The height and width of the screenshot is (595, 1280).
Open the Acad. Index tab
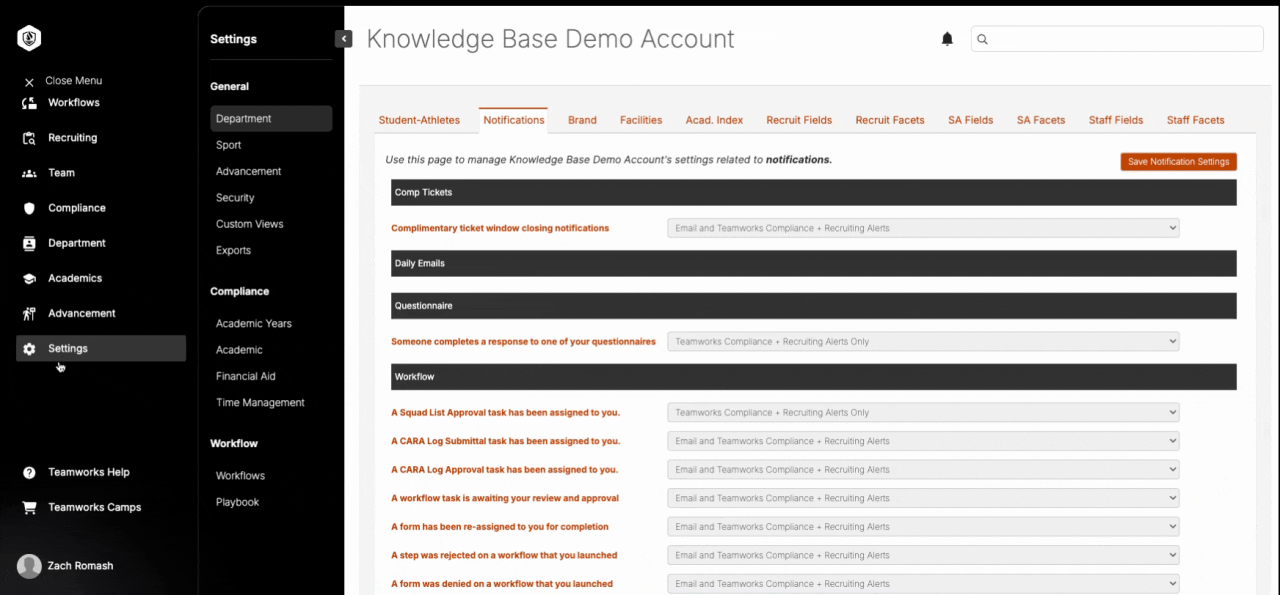[x=714, y=120]
